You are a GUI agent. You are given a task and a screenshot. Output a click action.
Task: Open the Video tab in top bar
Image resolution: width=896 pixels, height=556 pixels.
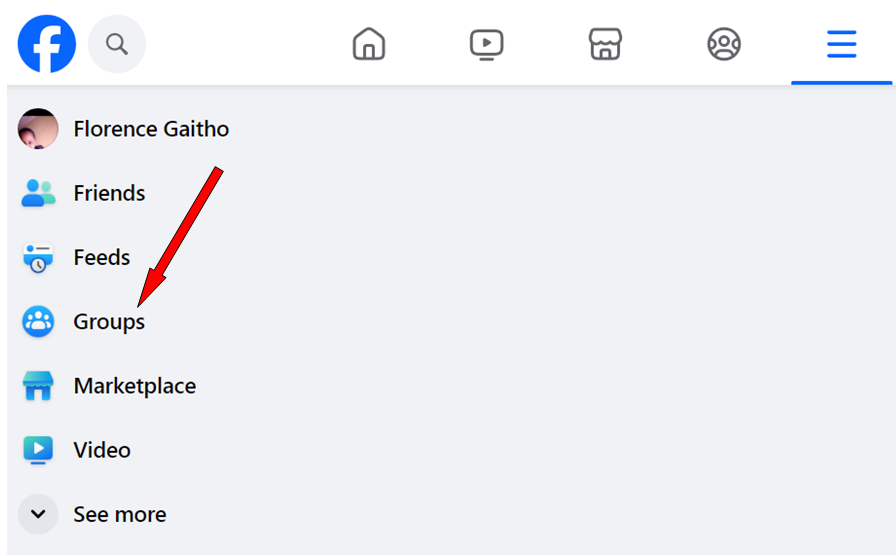pyautogui.click(x=487, y=44)
